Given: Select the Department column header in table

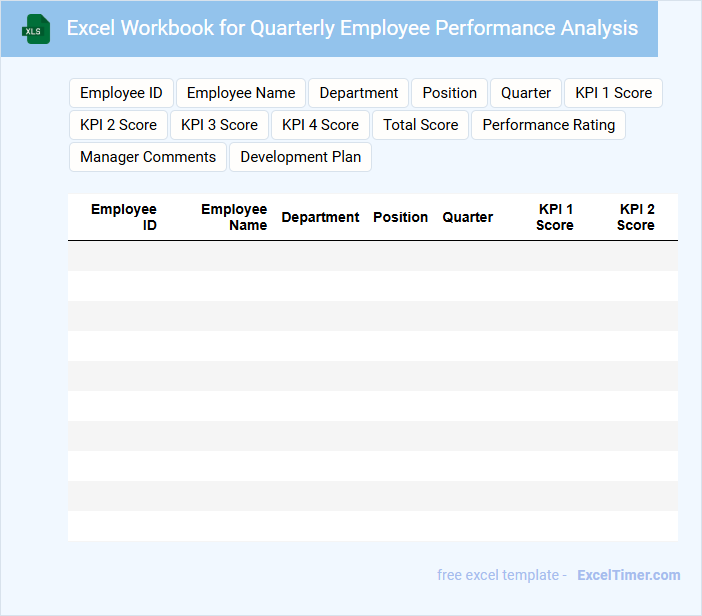Looking at the screenshot, I should point(320,217).
